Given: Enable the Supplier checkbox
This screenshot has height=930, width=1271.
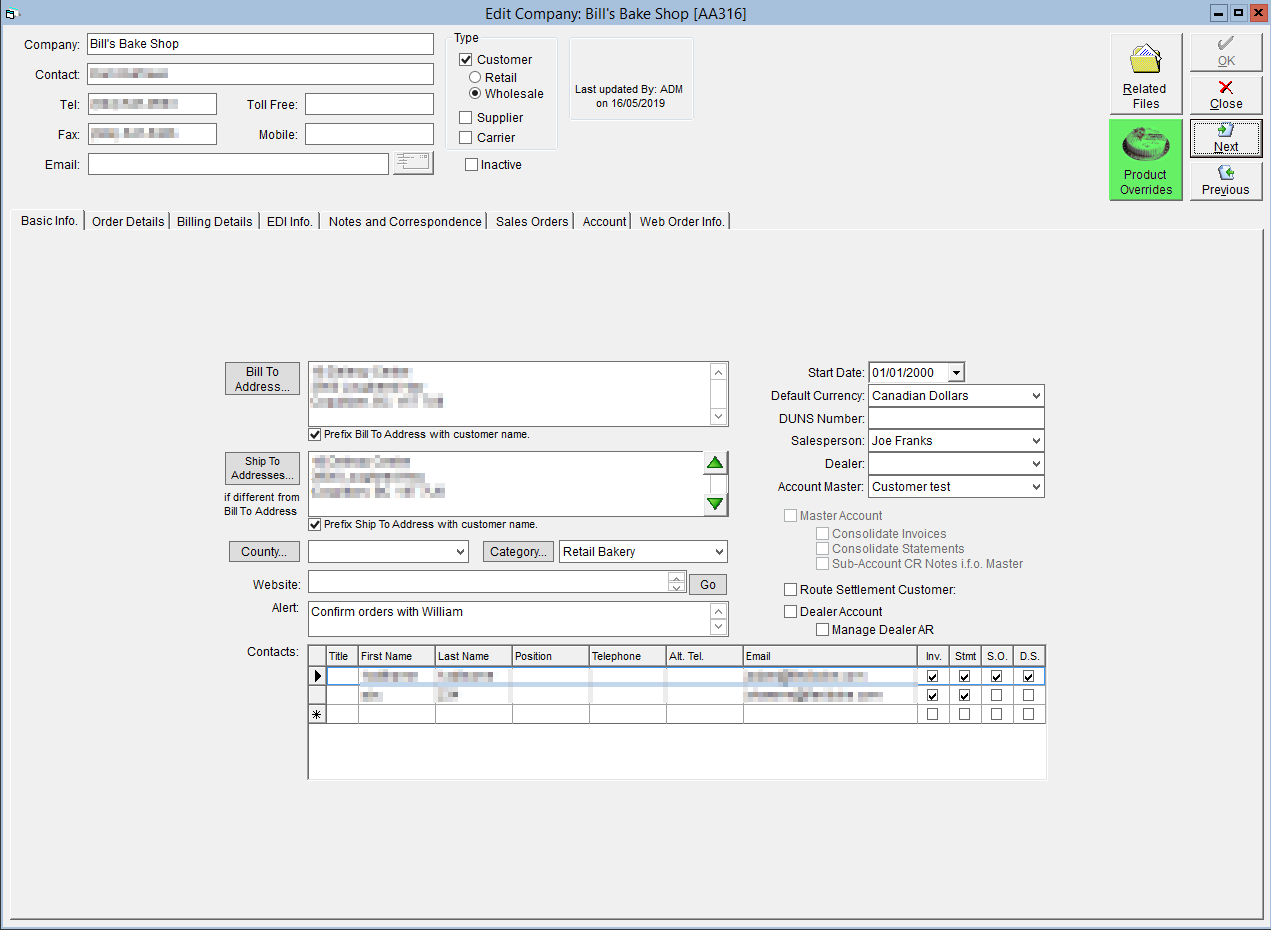Looking at the screenshot, I should click(465, 118).
